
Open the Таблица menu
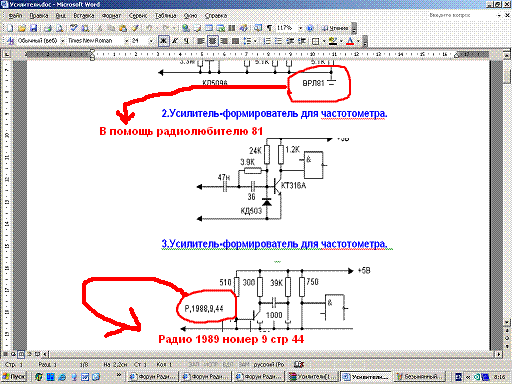(x=165, y=16)
